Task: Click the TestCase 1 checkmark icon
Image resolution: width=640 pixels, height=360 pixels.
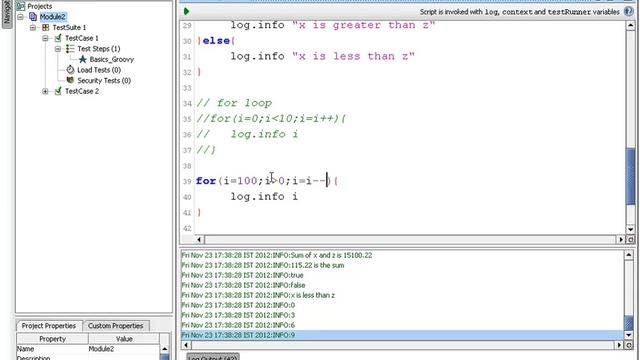Action: pyautogui.click(x=58, y=38)
